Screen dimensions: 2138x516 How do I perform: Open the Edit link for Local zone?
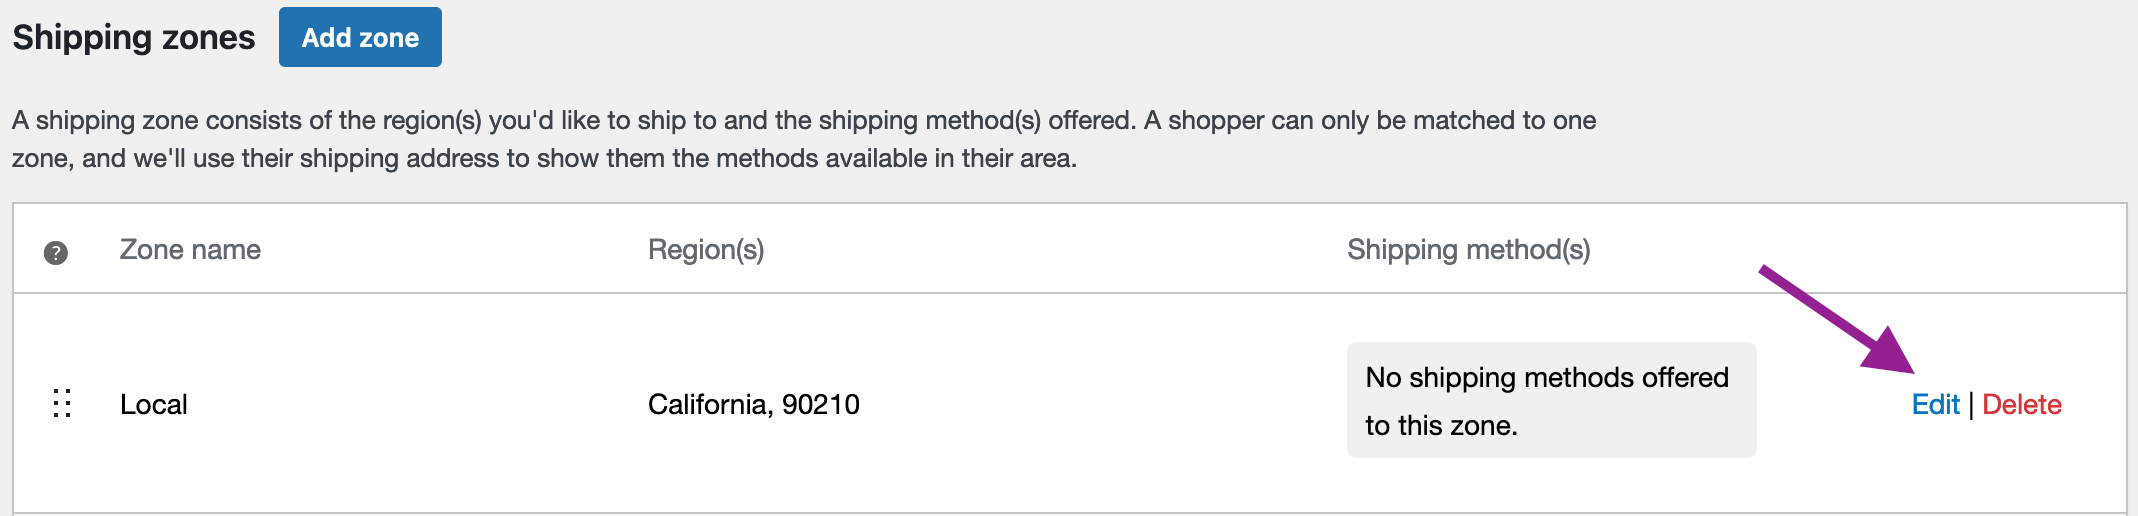[1935, 404]
